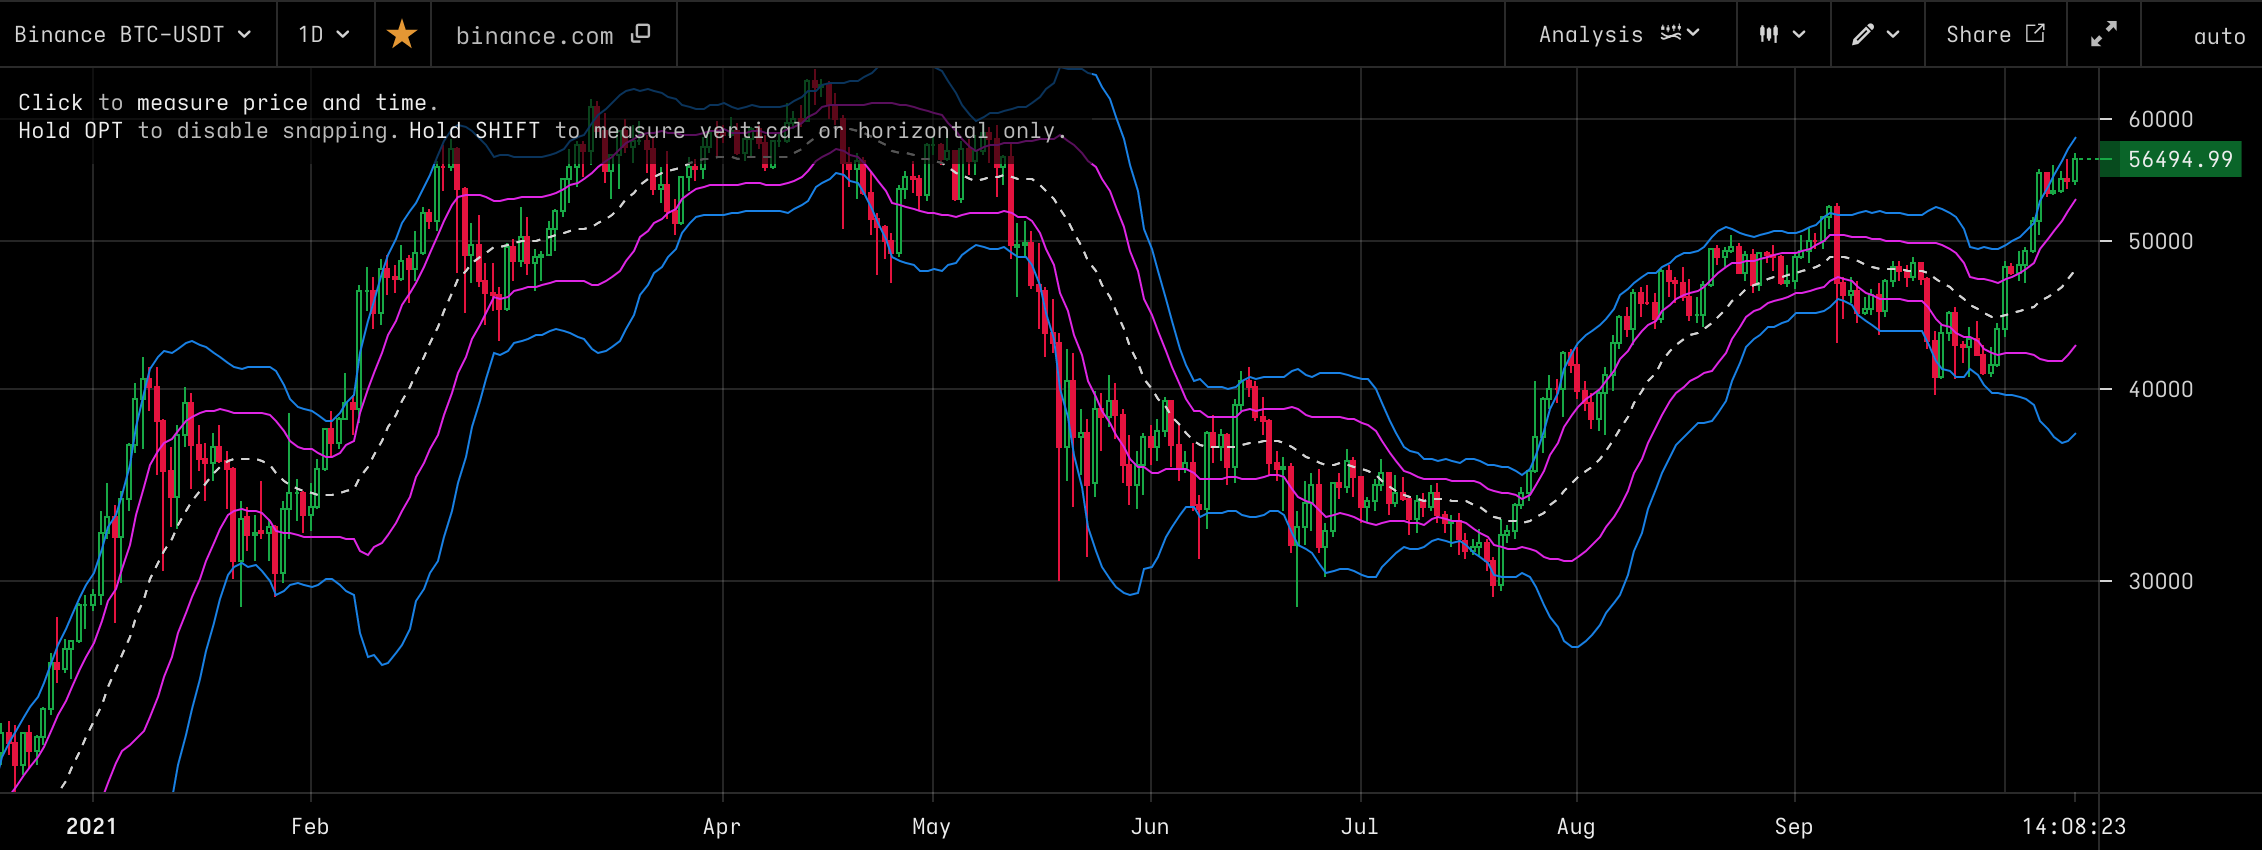Image resolution: width=2262 pixels, height=850 pixels.
Task: Click the Feb time axis label
Action: 310,826
